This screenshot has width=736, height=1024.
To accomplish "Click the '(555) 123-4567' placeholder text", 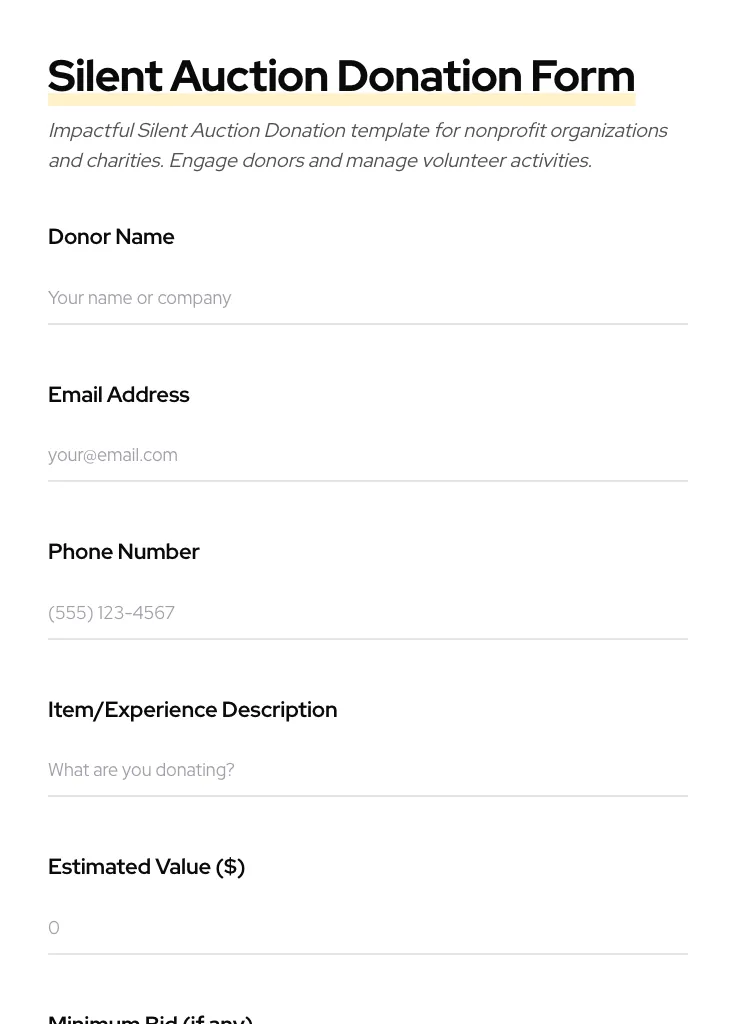I will click(x=111, y=613).
